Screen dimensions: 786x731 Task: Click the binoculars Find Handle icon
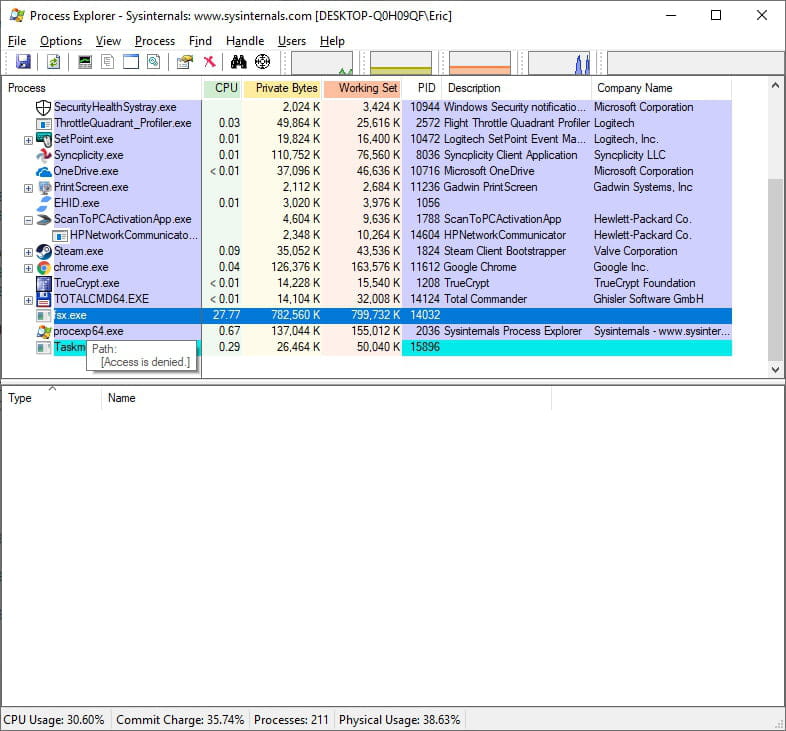coord(239,62)
